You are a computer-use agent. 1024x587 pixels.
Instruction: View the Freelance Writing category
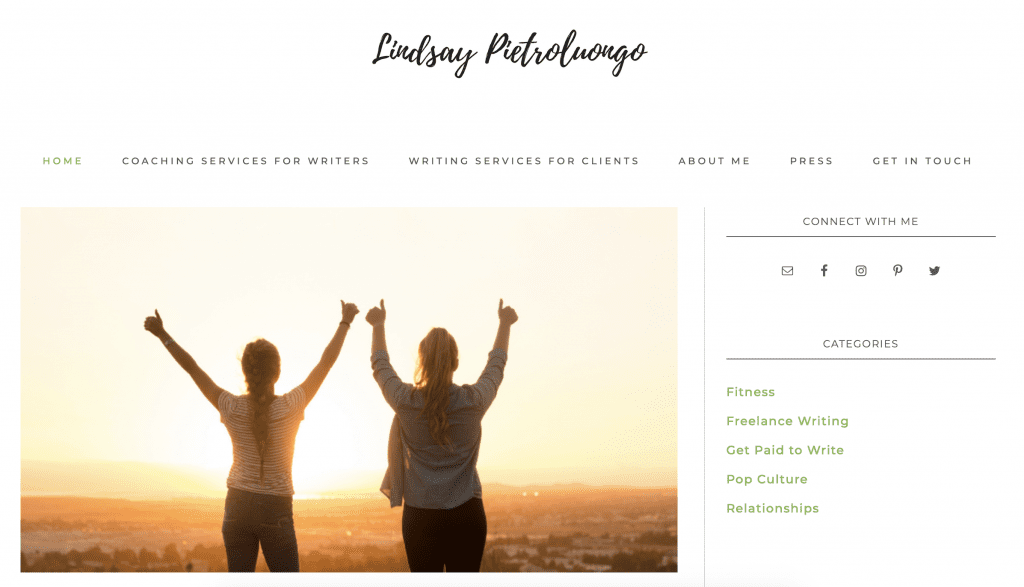(788, 421)
